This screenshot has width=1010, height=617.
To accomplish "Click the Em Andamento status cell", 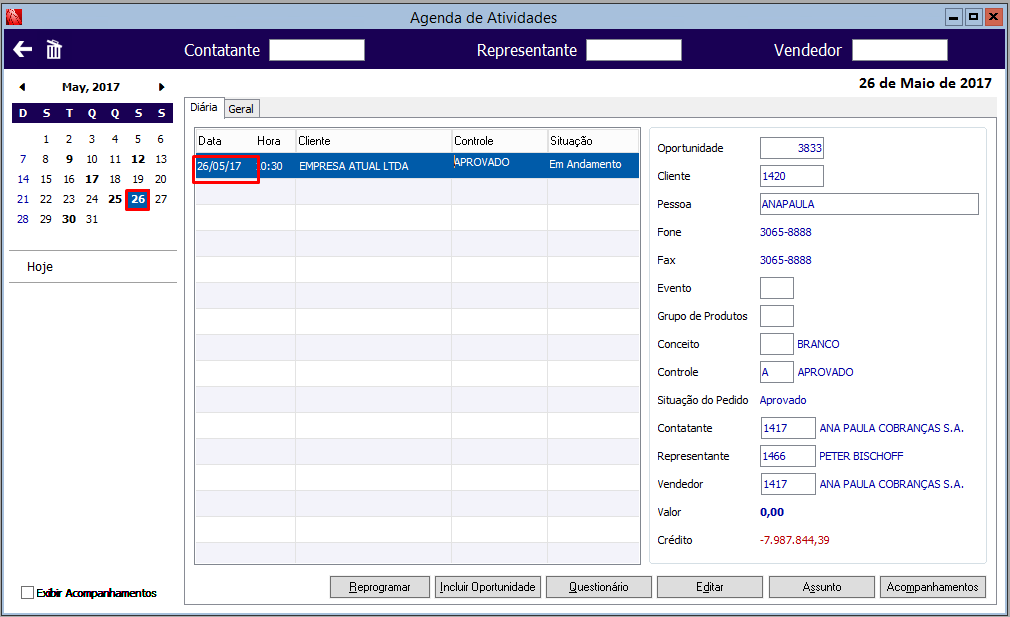I will 593,165.
